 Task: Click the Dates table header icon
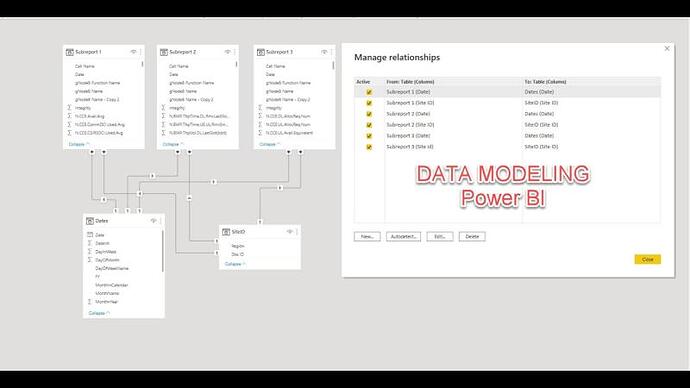pos(90,221)
